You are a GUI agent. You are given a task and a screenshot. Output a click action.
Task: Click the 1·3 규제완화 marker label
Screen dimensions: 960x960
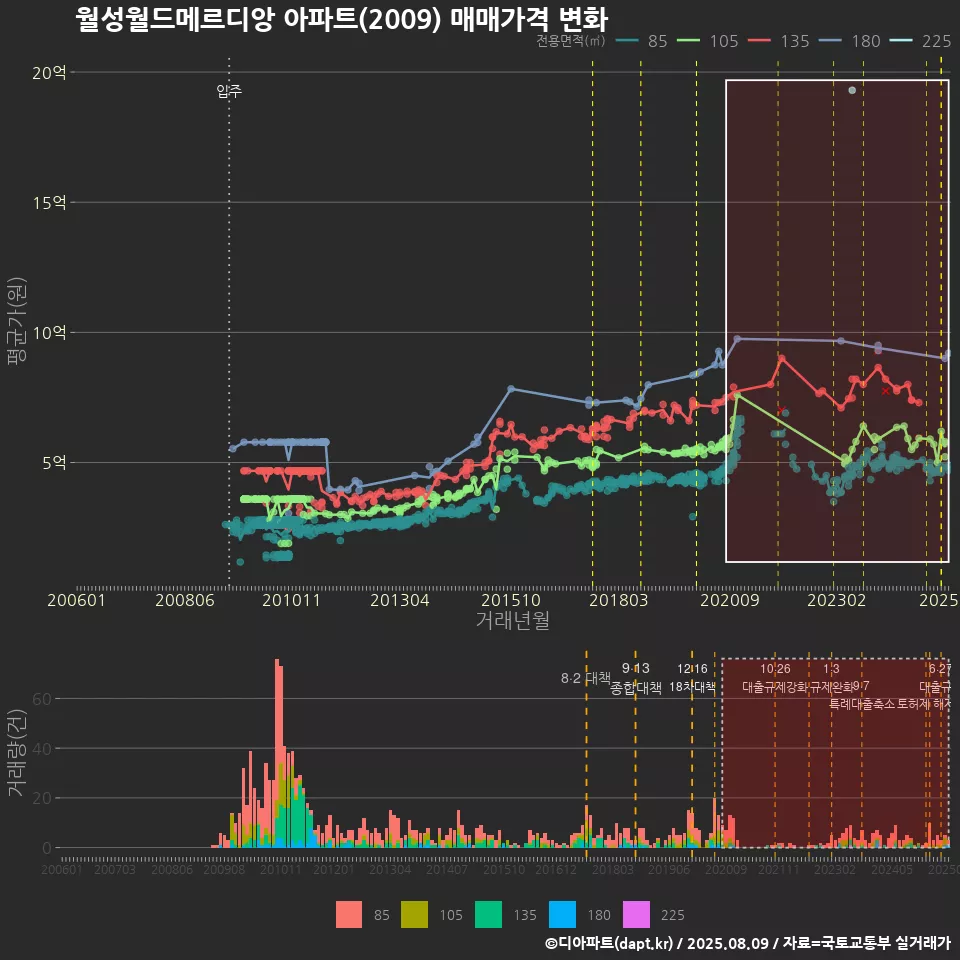pyautogui.click(x=831, y=678)
